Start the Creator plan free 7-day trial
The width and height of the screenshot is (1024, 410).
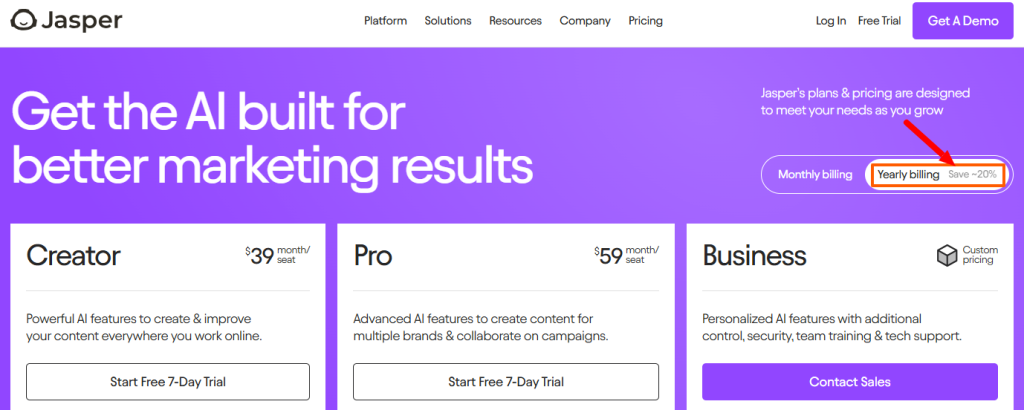(168, 382)
